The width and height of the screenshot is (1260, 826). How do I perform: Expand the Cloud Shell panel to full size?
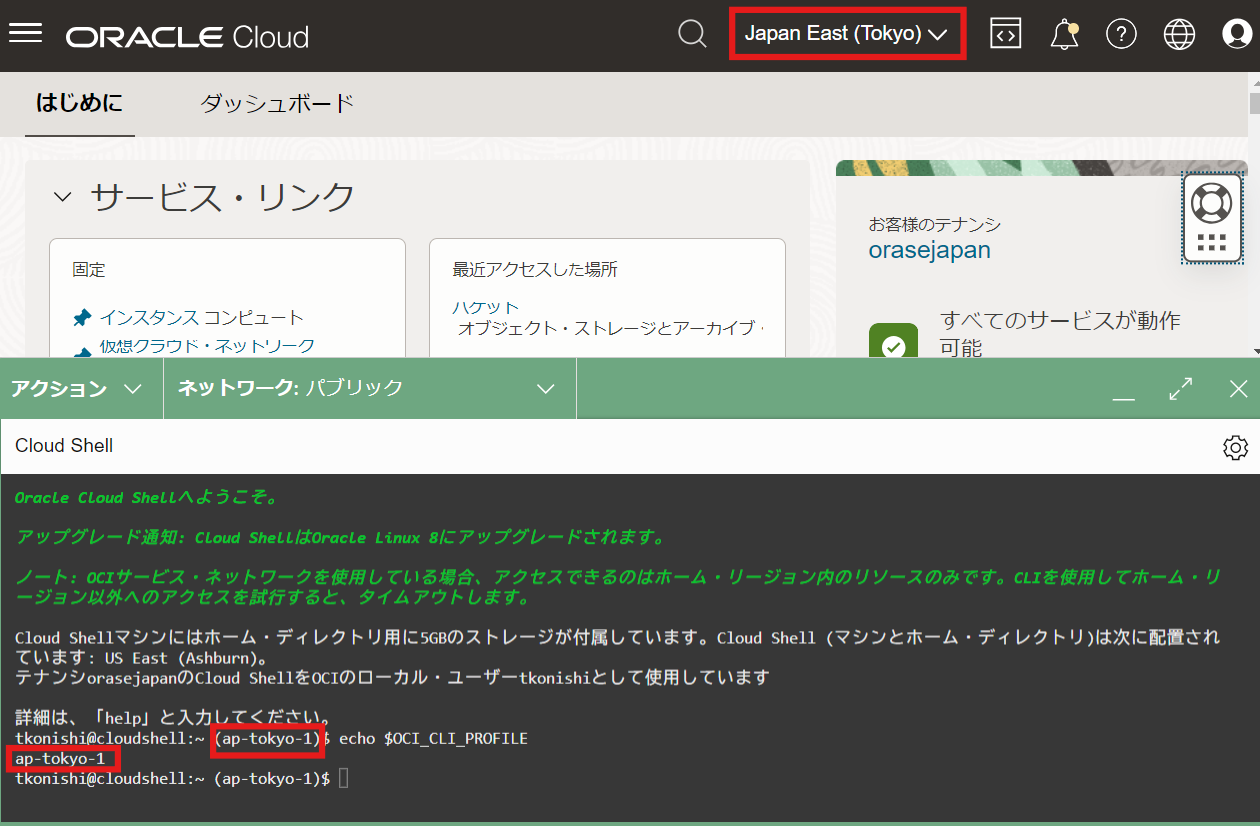(1181, 389)
